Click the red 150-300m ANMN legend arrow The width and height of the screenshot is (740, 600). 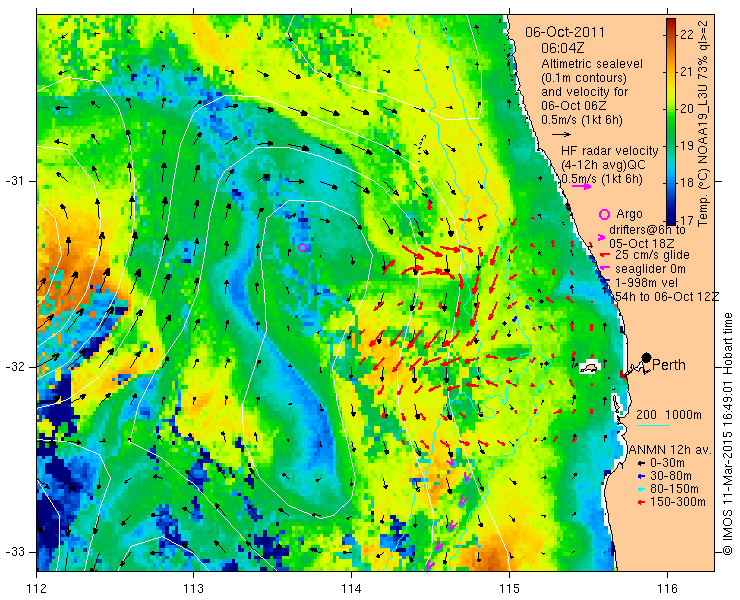[641, 502]
